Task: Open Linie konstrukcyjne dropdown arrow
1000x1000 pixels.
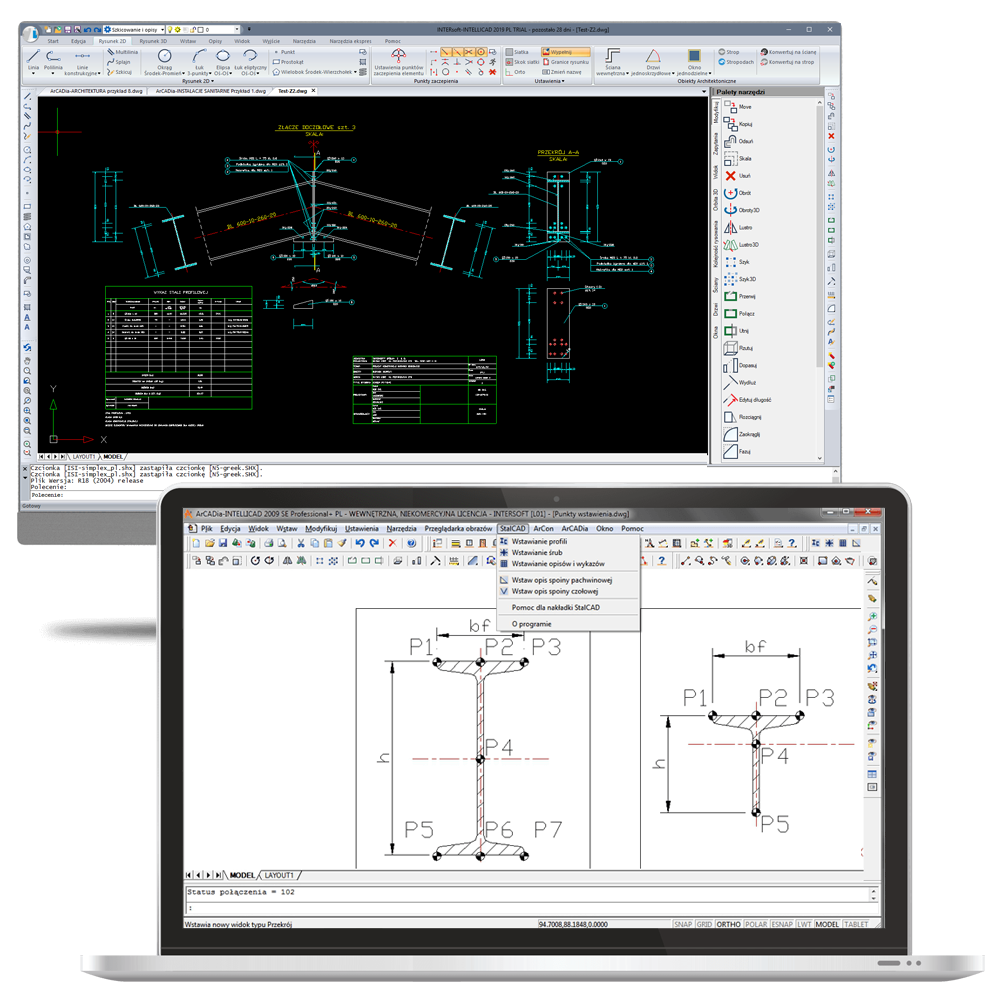Action: point(99,73)
